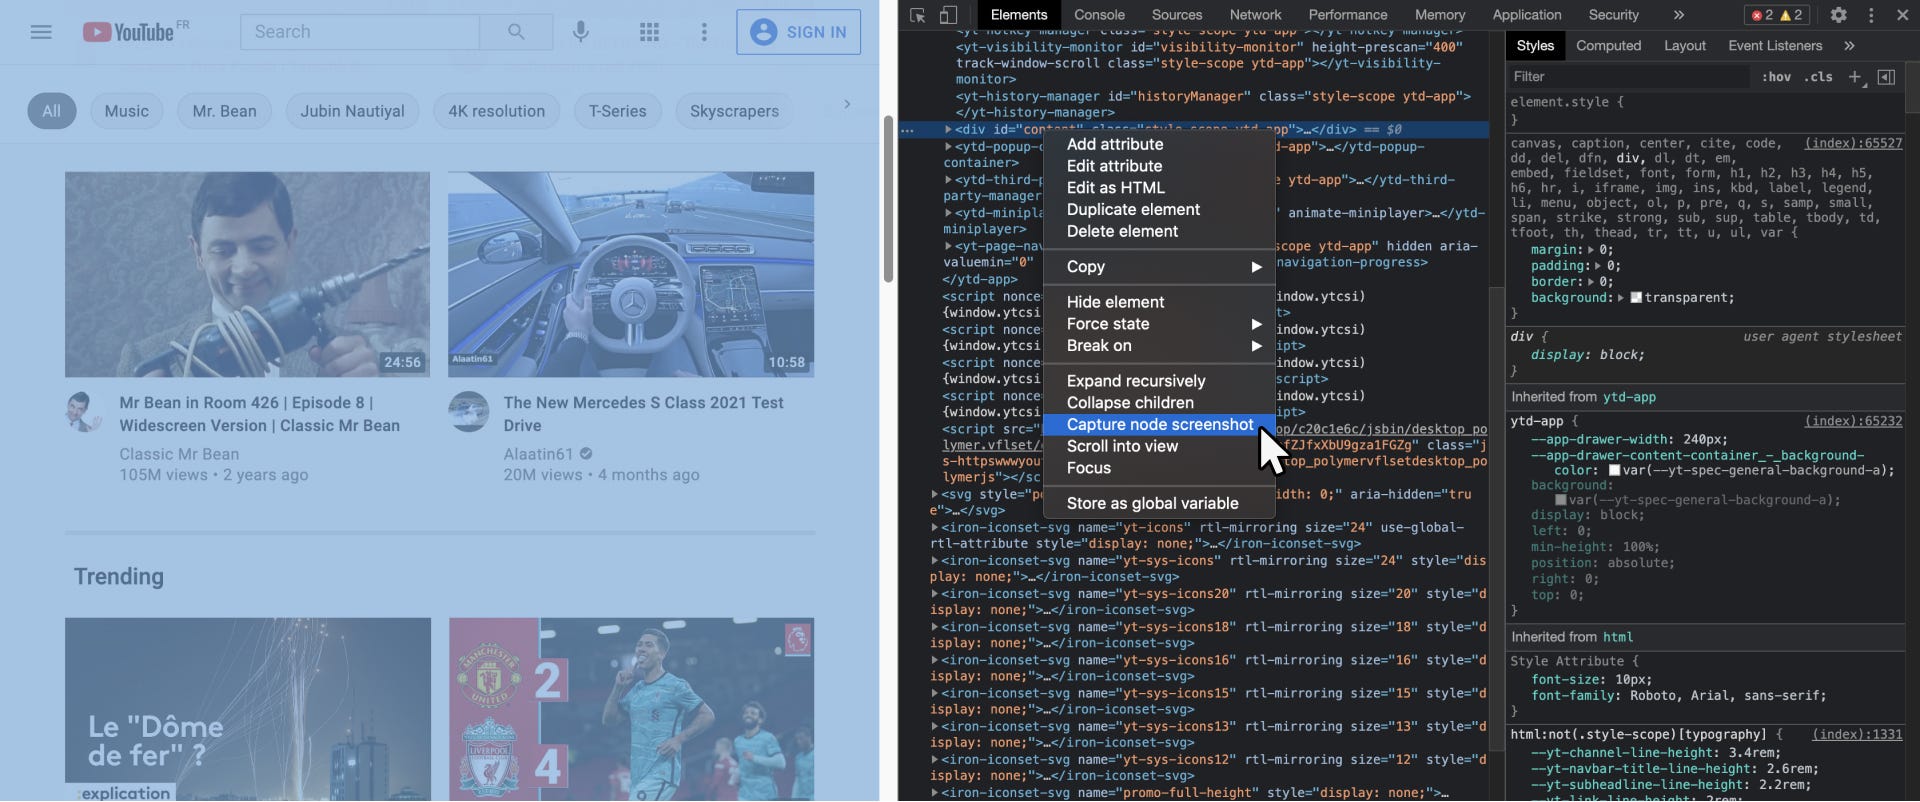Screen dimensions: 1920x802
Task: Add a new style rule with the plus icon
Action: pos(1855,77)
